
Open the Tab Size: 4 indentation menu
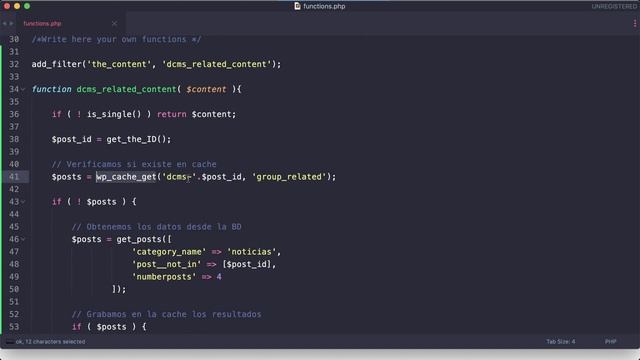coord(561,342)
